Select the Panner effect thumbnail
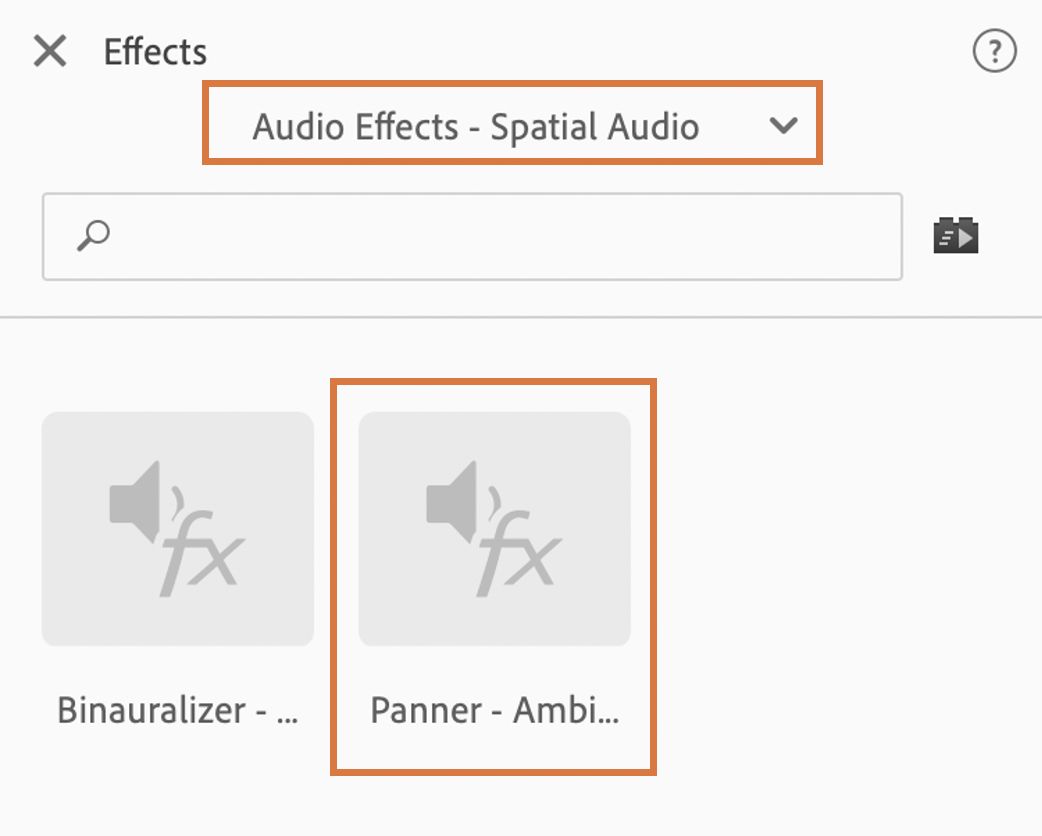Viewport: 1042px width, 836px height. [x=494, y=528]
